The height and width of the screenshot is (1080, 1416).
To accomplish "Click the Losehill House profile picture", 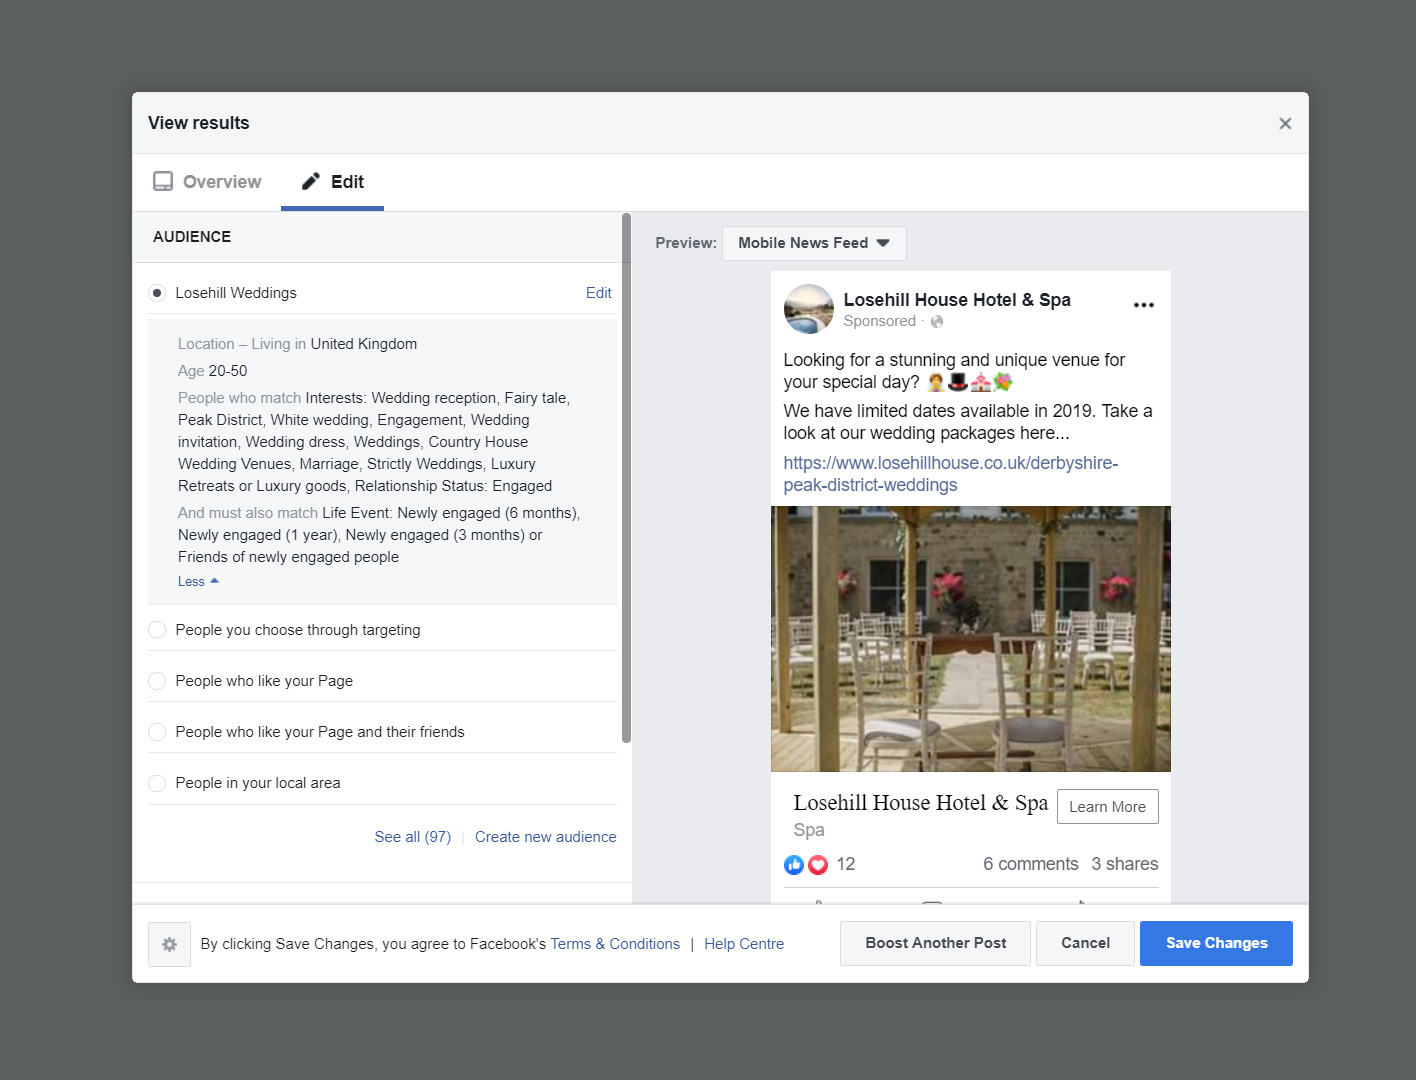I will tap(808, 309).
